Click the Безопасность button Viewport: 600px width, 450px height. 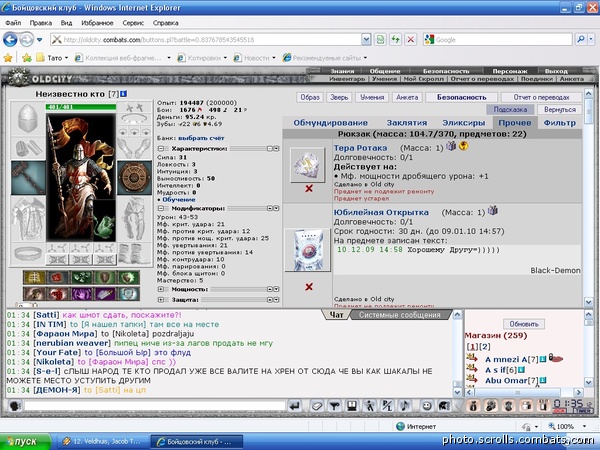pyautogui.click(x=461, y=97)
